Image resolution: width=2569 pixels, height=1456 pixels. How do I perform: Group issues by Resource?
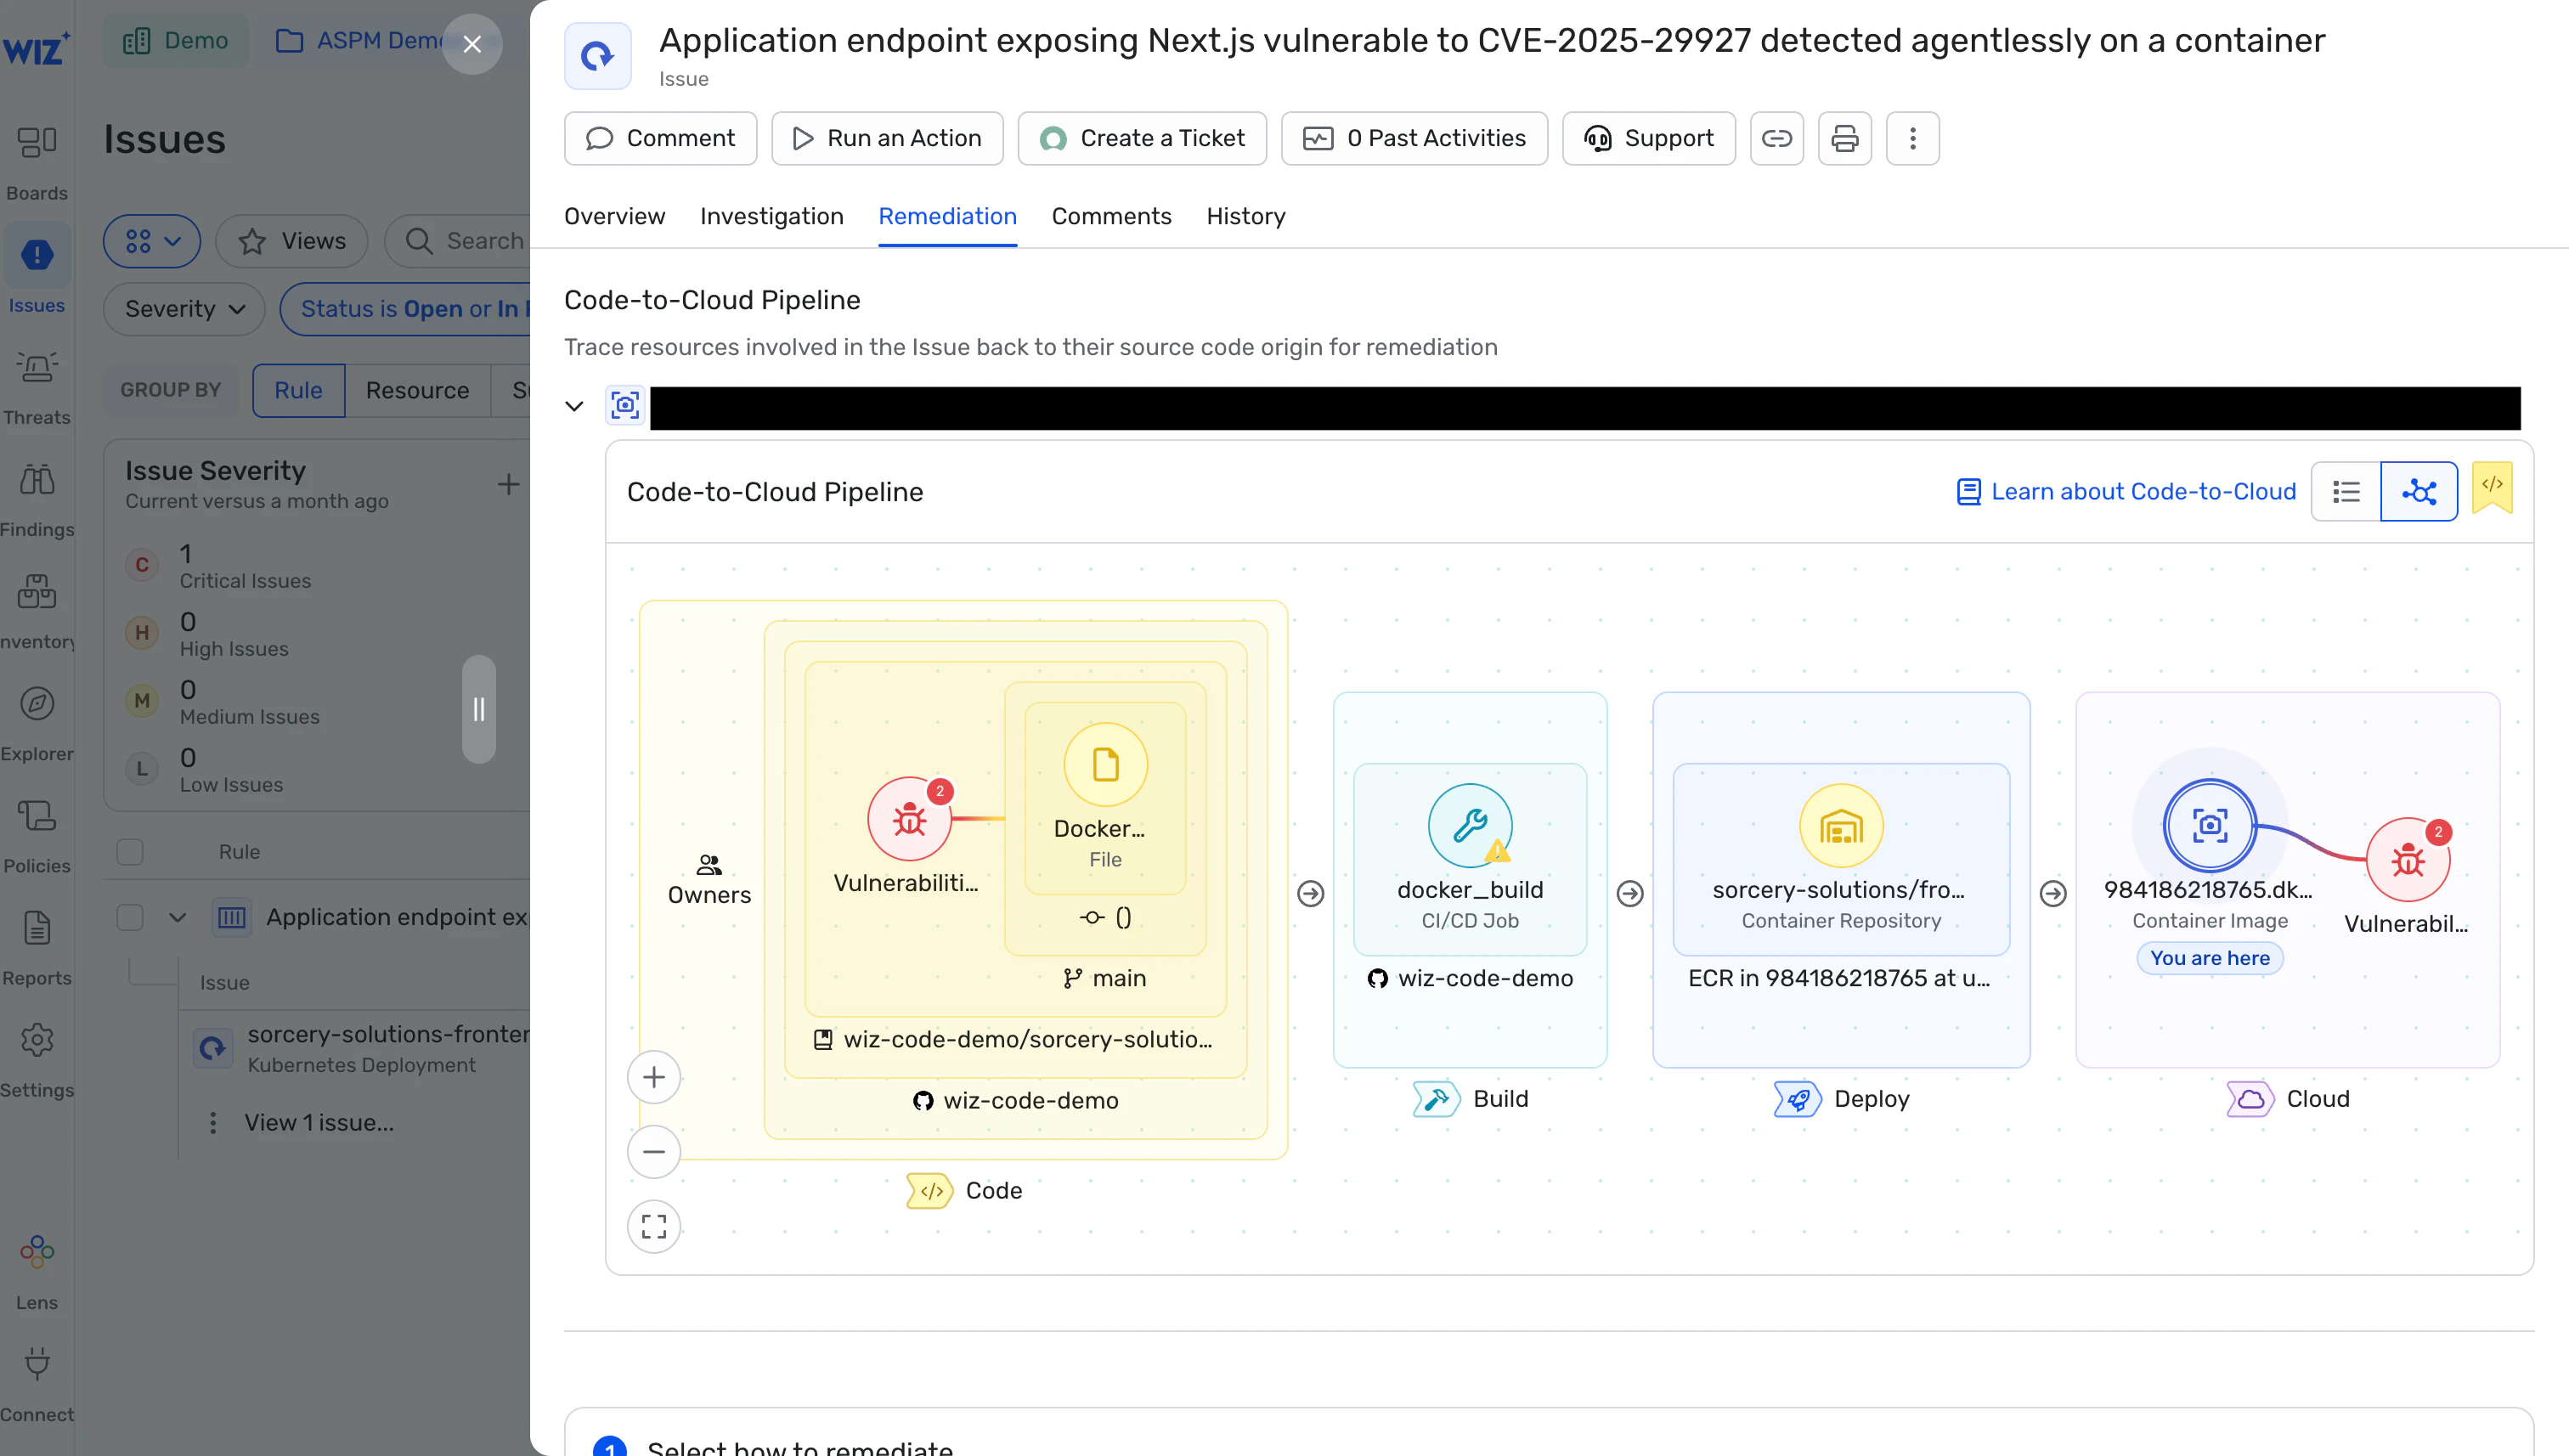tap(417, 390)
